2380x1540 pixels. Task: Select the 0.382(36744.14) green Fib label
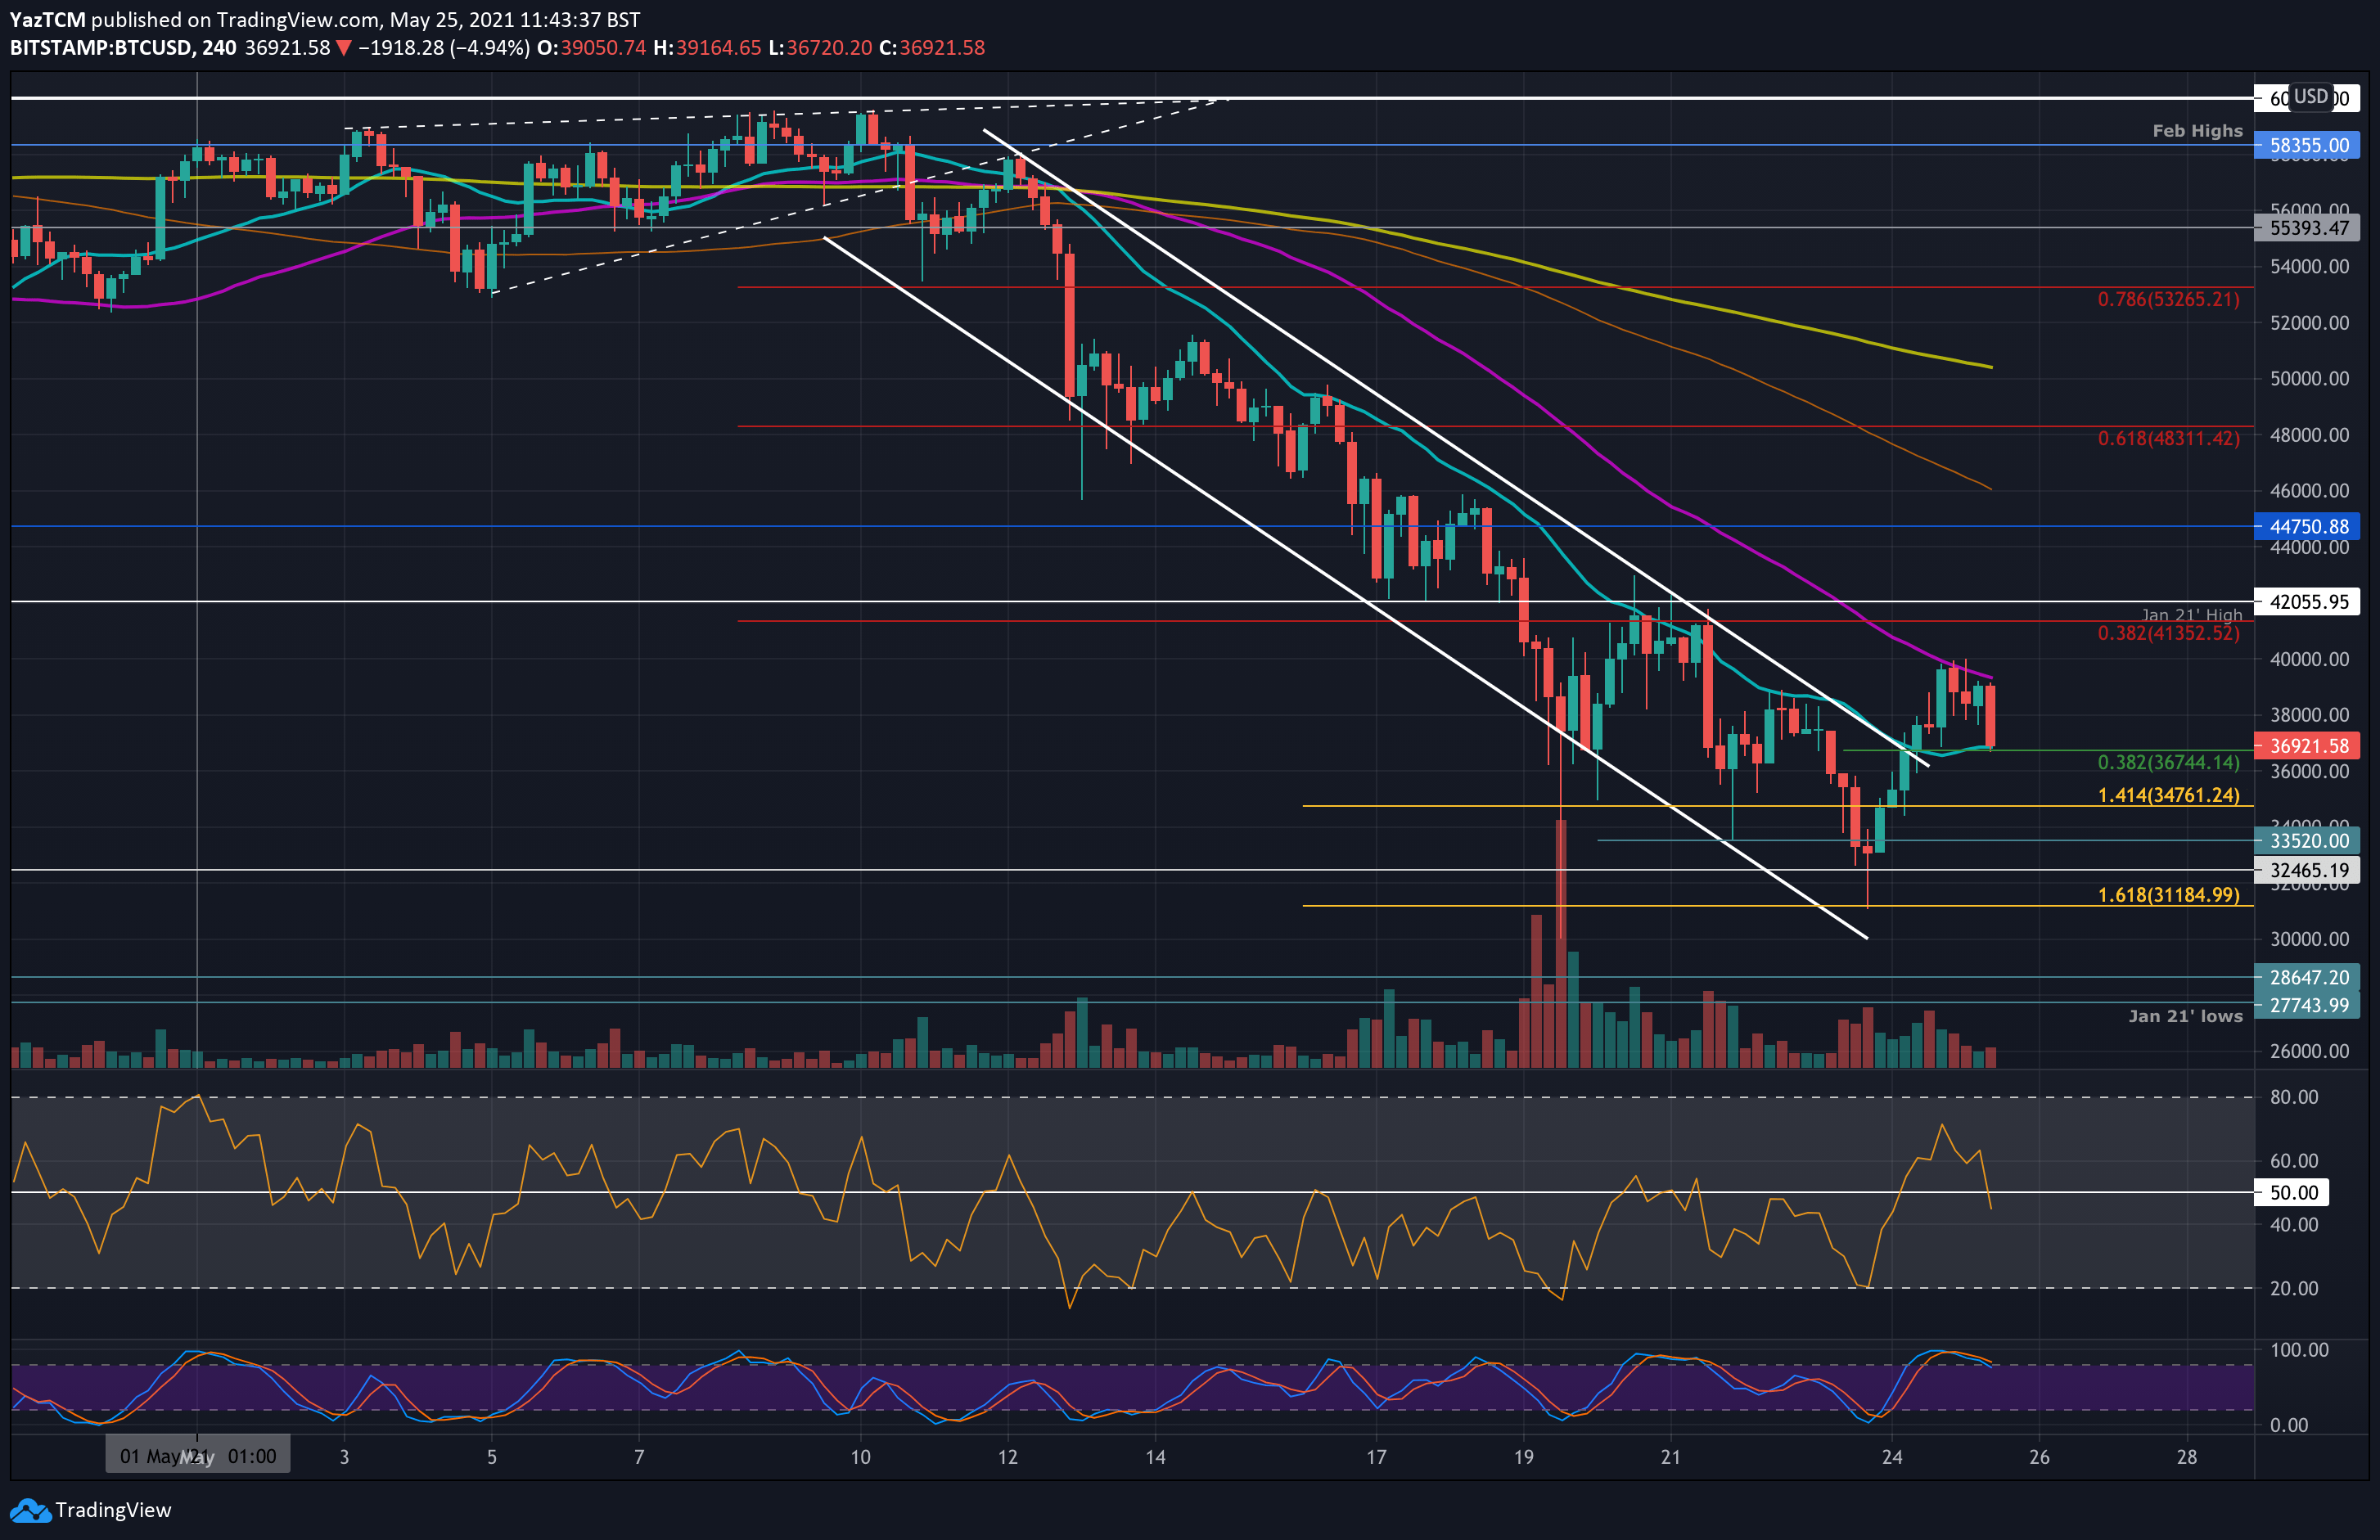coord(2168,763)
